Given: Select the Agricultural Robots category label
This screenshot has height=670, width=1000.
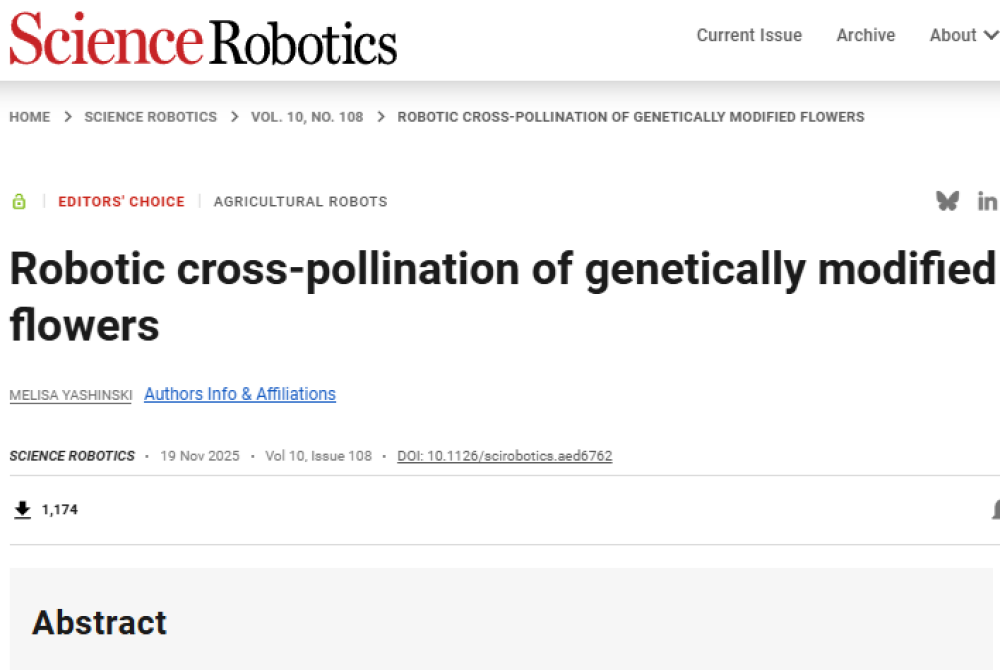Looking at the screenshot, I should [x=300, y=202].
